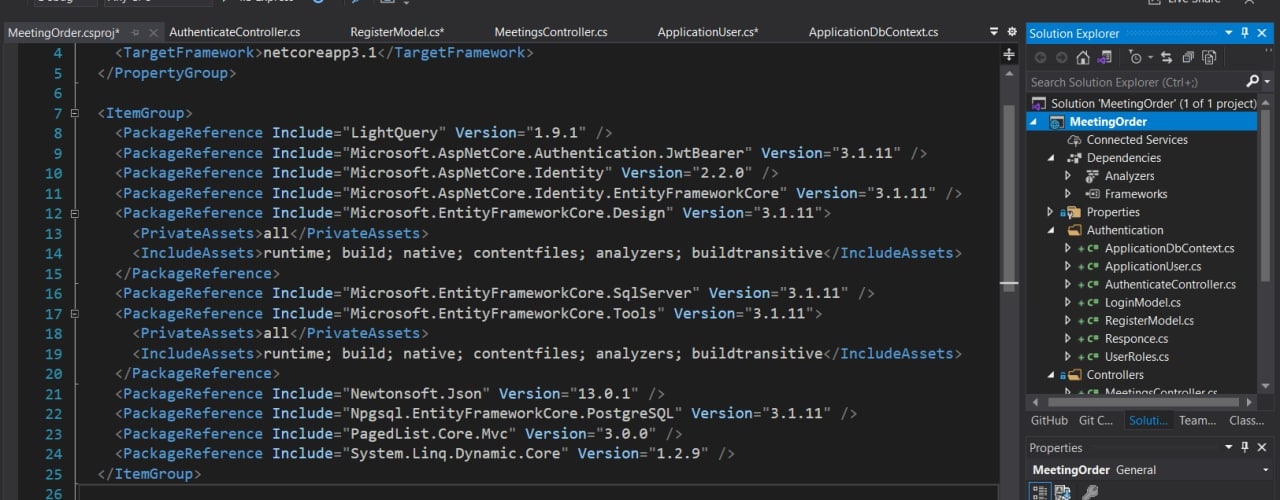Pin the MeetingOrder.csproj* tab
1280x500 pixels.
(136, 32)
